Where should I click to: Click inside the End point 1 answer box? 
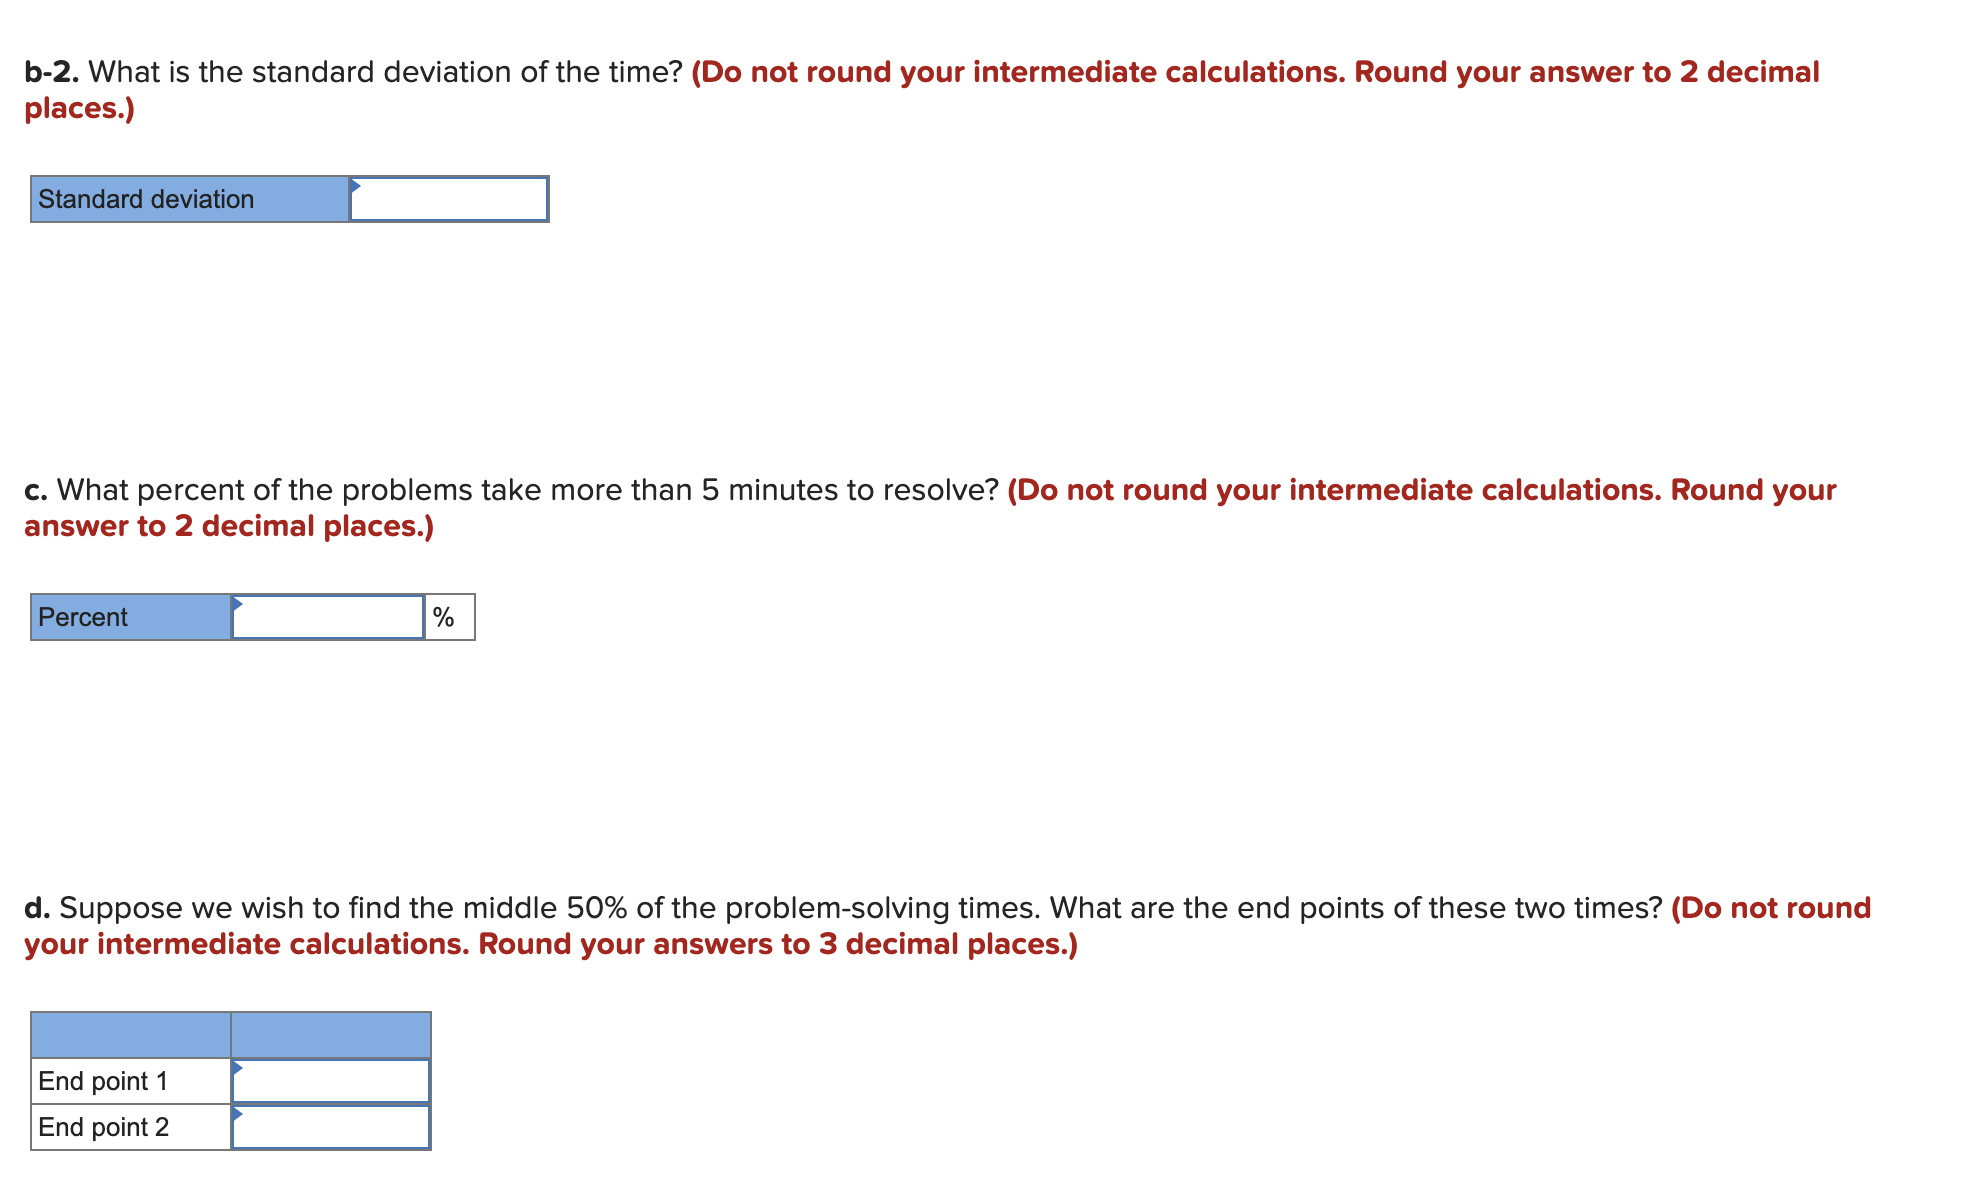pyautogui.click(x=330, y=1080)
